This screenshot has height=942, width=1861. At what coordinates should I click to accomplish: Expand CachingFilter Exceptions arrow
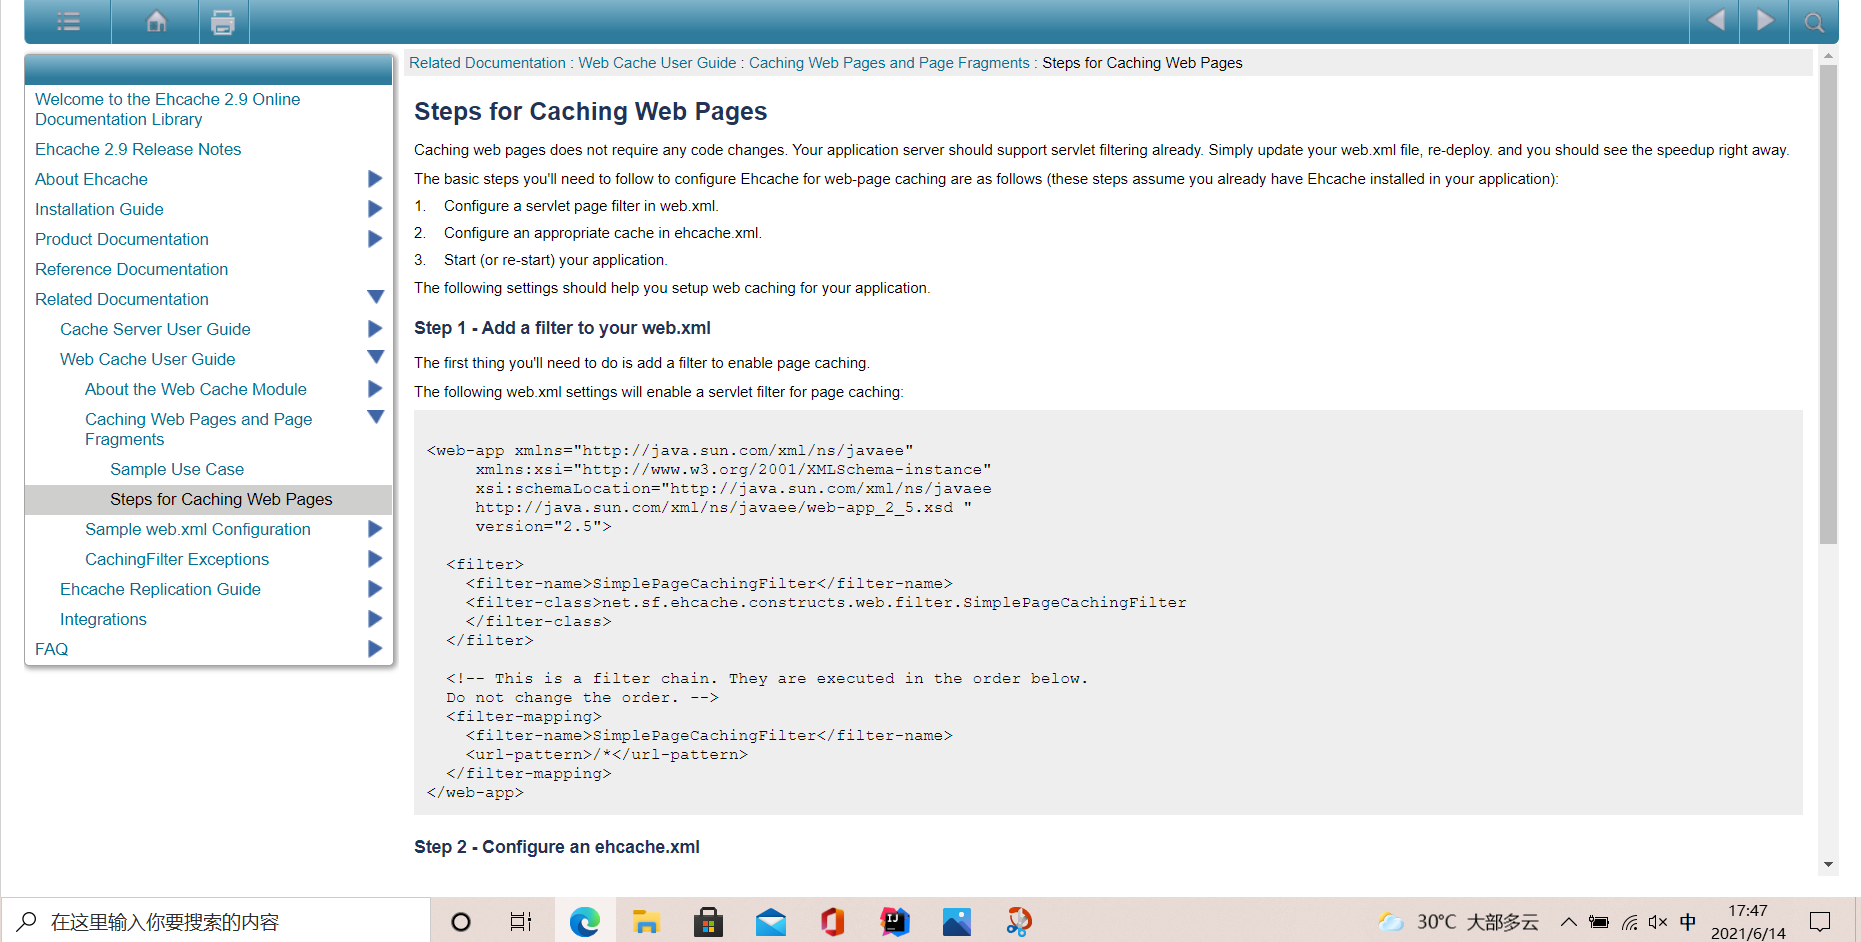(x=375, y=559)
